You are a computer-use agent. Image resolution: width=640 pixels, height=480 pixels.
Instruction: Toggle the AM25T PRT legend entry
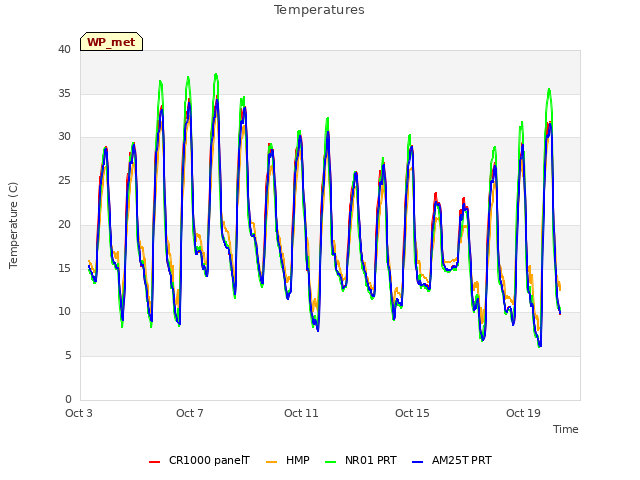[452, 460]
